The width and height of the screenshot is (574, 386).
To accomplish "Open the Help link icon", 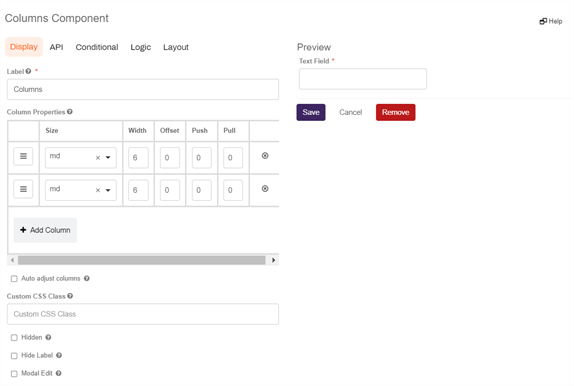I will coord(543,21).
